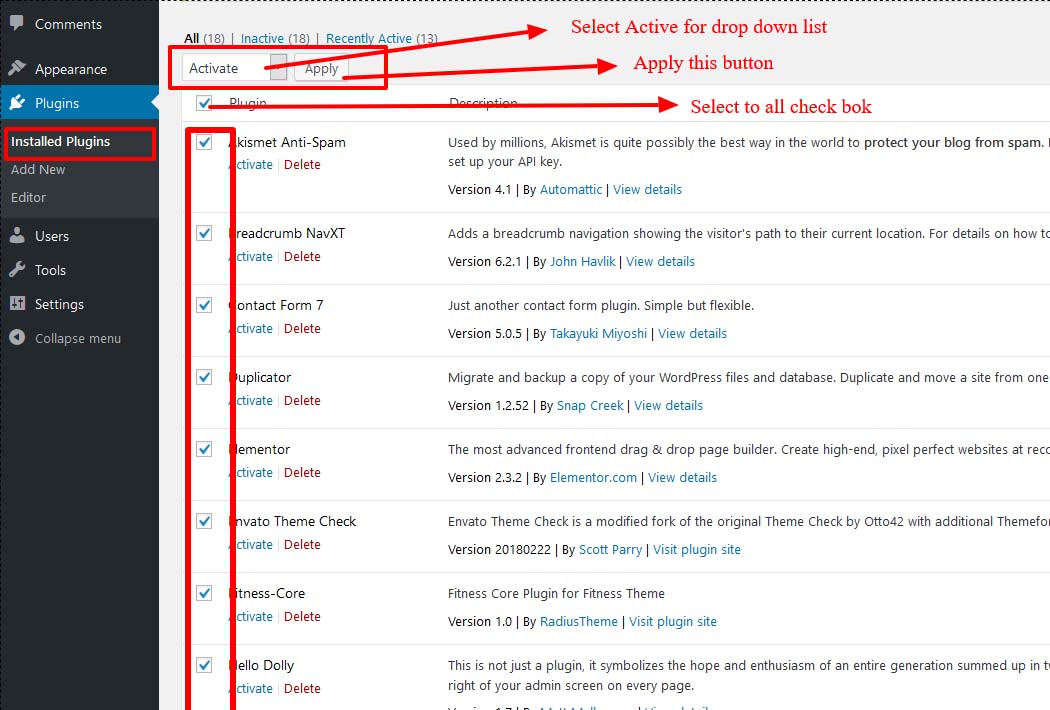Uncheck the Breadcrumb NavXT checkbox
The image size is (1050, 710).
pos(204,233)
